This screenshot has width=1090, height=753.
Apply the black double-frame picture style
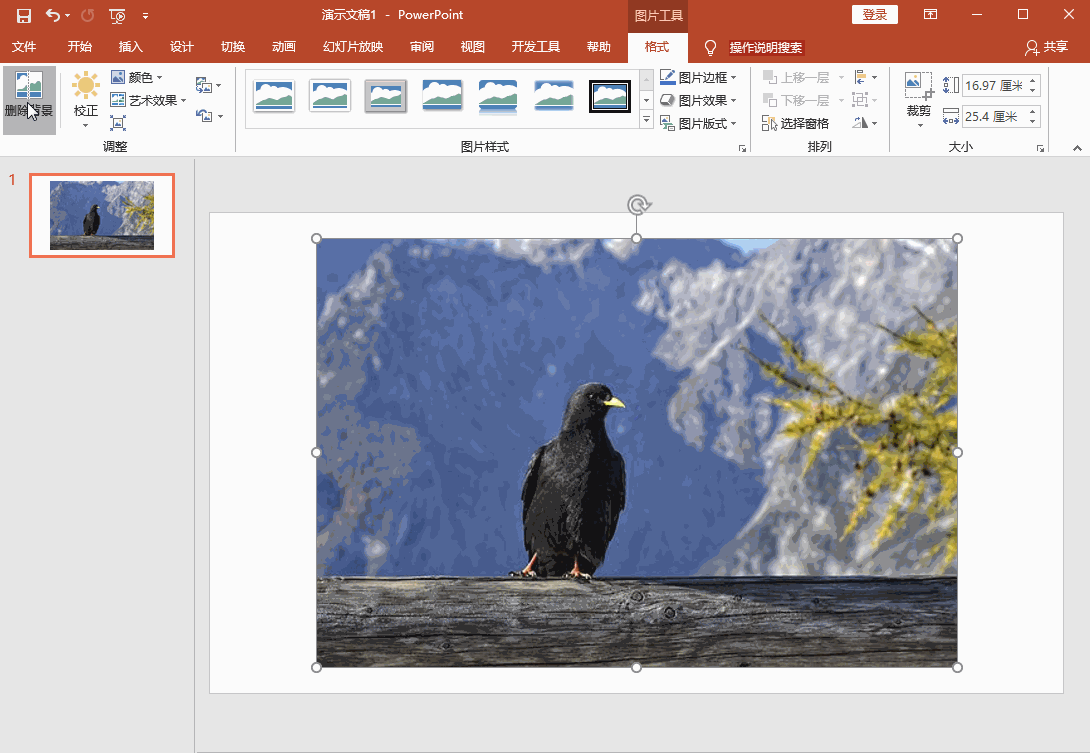pos(609,96)
